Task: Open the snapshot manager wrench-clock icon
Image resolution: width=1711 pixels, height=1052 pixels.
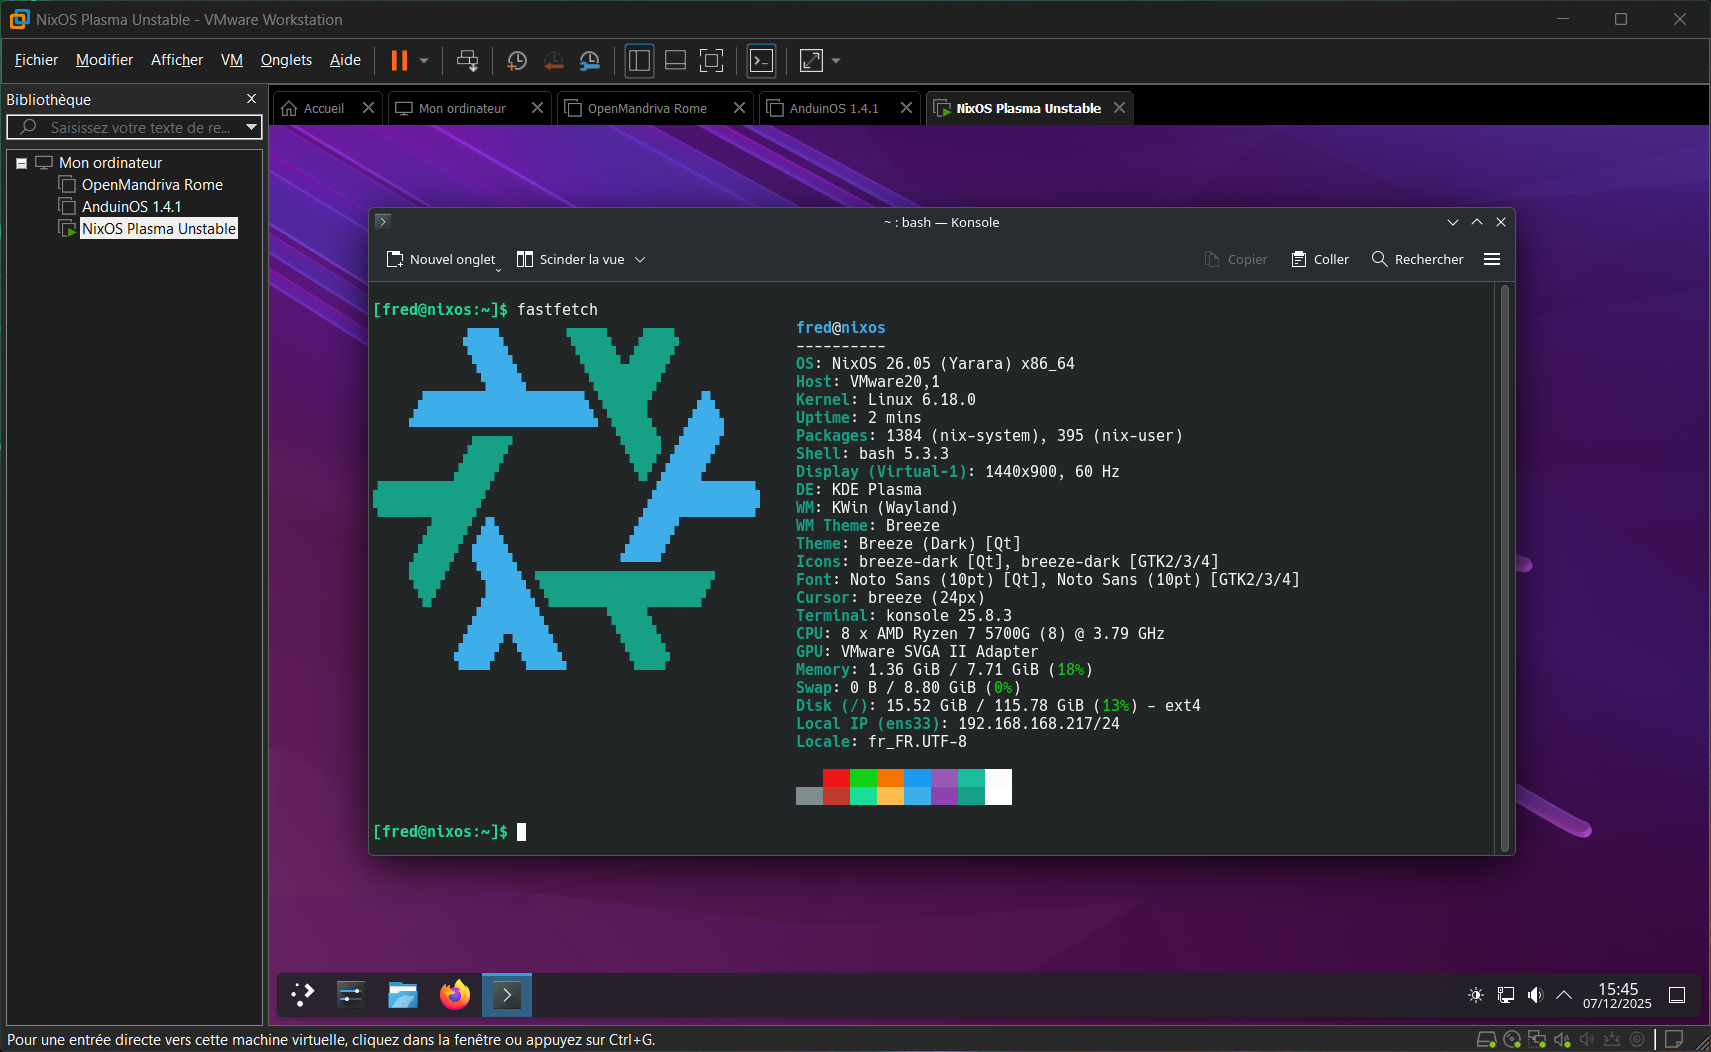Action: pyautogui.click(x=590, y=61)
